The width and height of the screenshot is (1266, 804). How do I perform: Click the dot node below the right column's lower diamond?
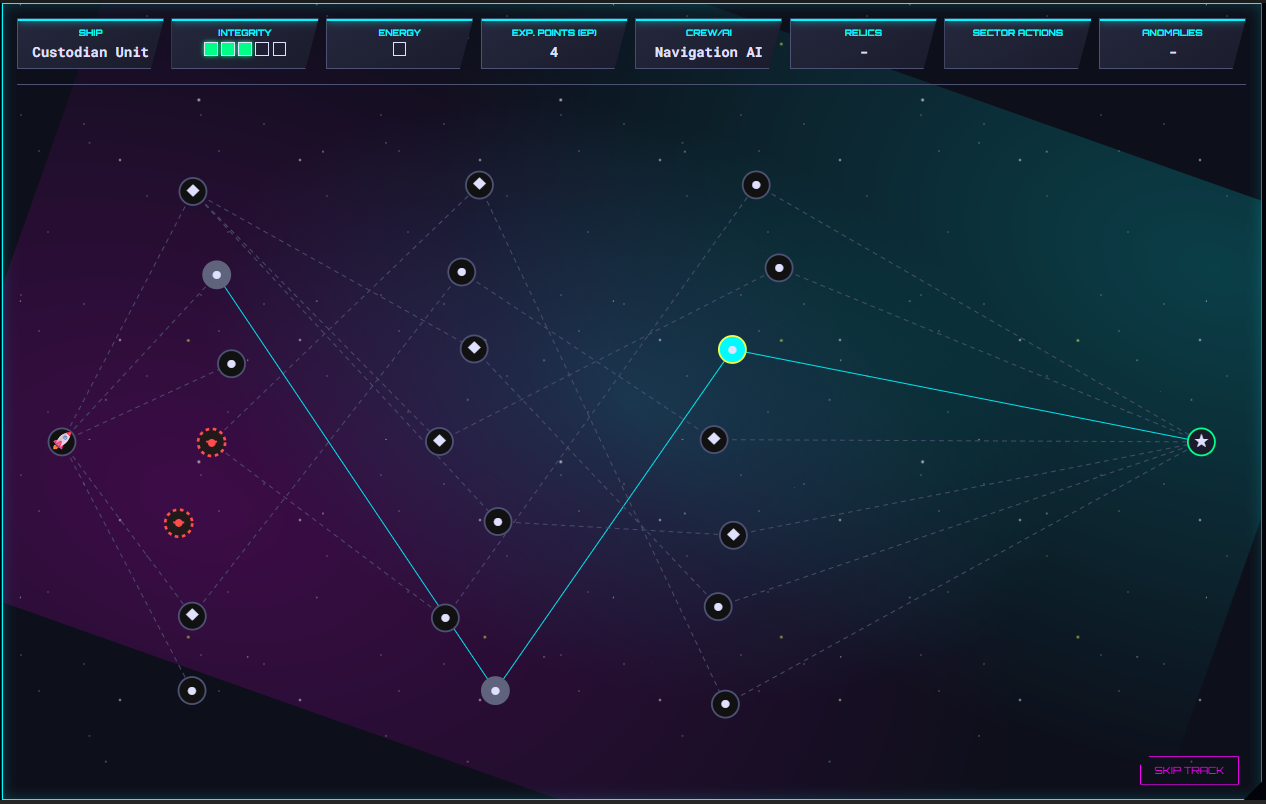[x=718, y=606]
